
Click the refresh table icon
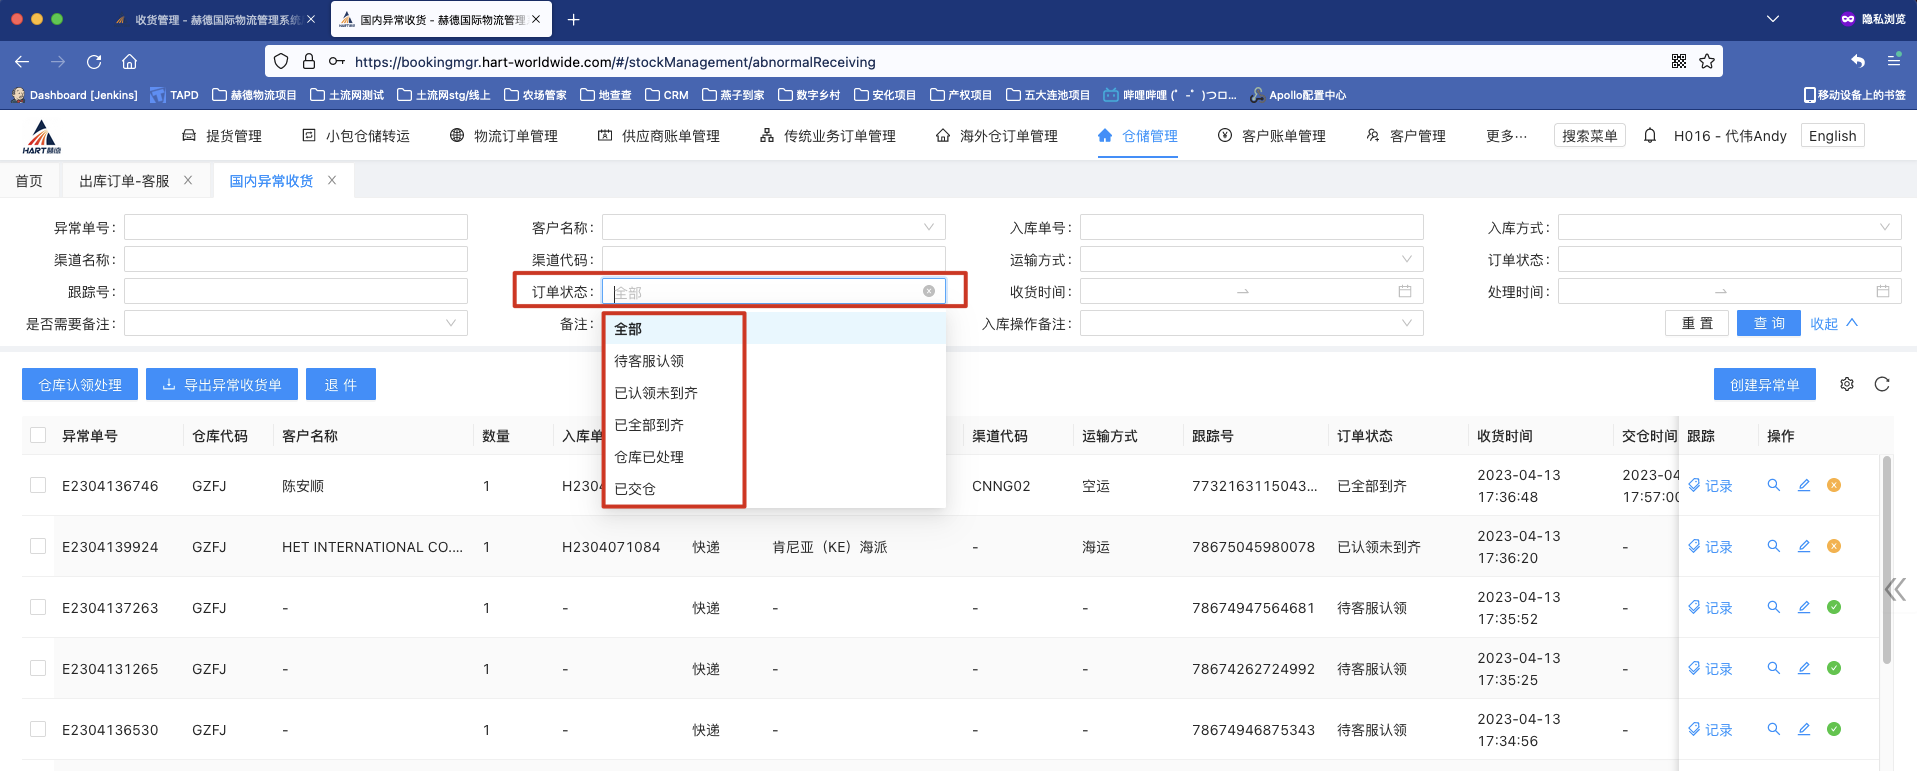[1882, 385]
